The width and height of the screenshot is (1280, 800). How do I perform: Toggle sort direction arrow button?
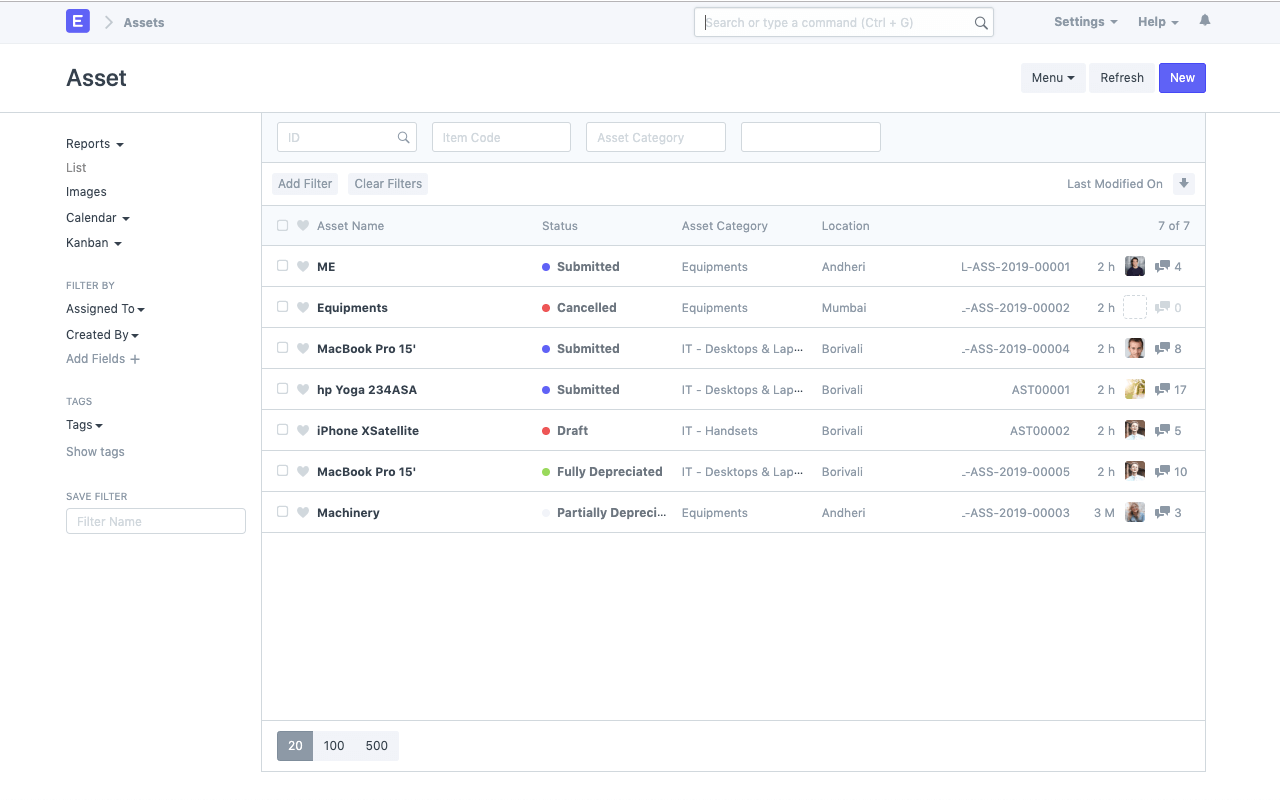point(1184,184)
